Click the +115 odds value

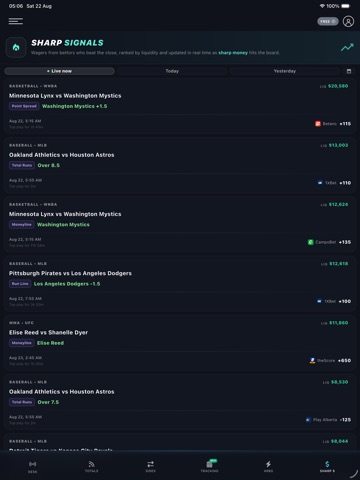345,124
